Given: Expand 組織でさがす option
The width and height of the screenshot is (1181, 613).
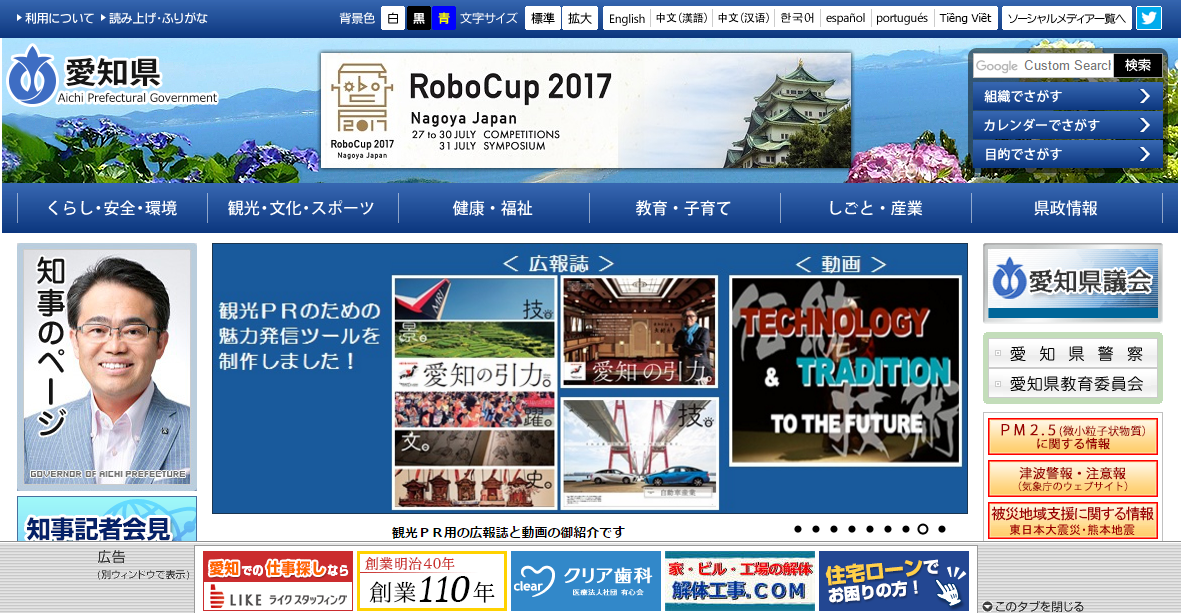Looking at the screenshot, I should tap(1067, 96).
